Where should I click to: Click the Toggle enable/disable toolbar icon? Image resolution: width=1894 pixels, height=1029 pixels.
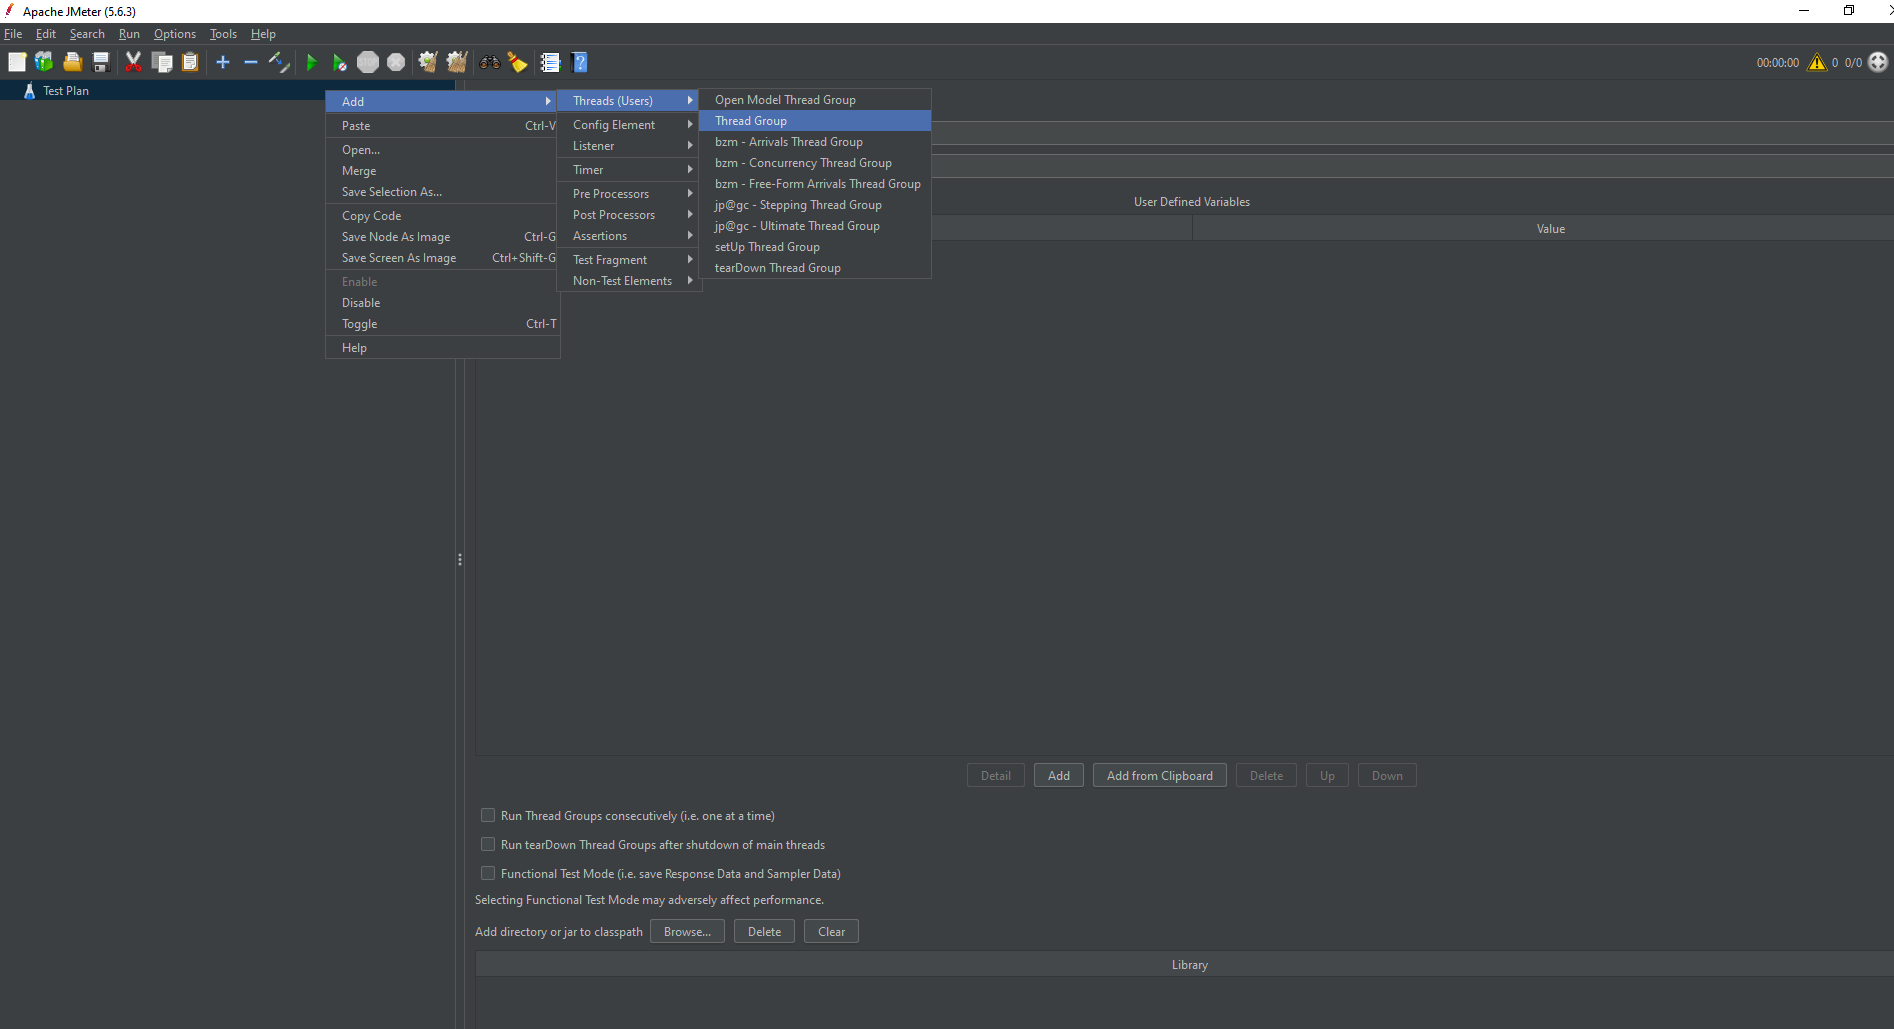pyautogui.click(x=279, y=62)
